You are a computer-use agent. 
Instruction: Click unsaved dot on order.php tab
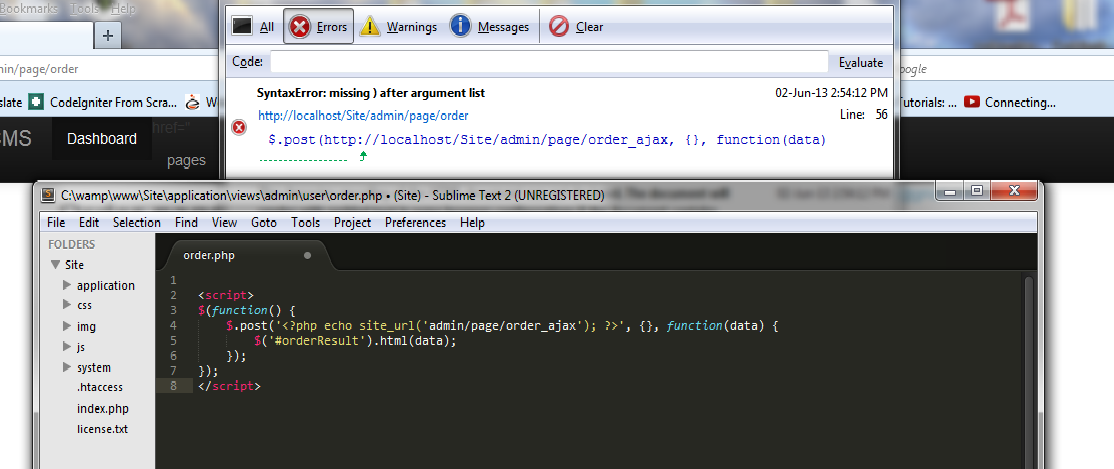(x=308, y=256)
